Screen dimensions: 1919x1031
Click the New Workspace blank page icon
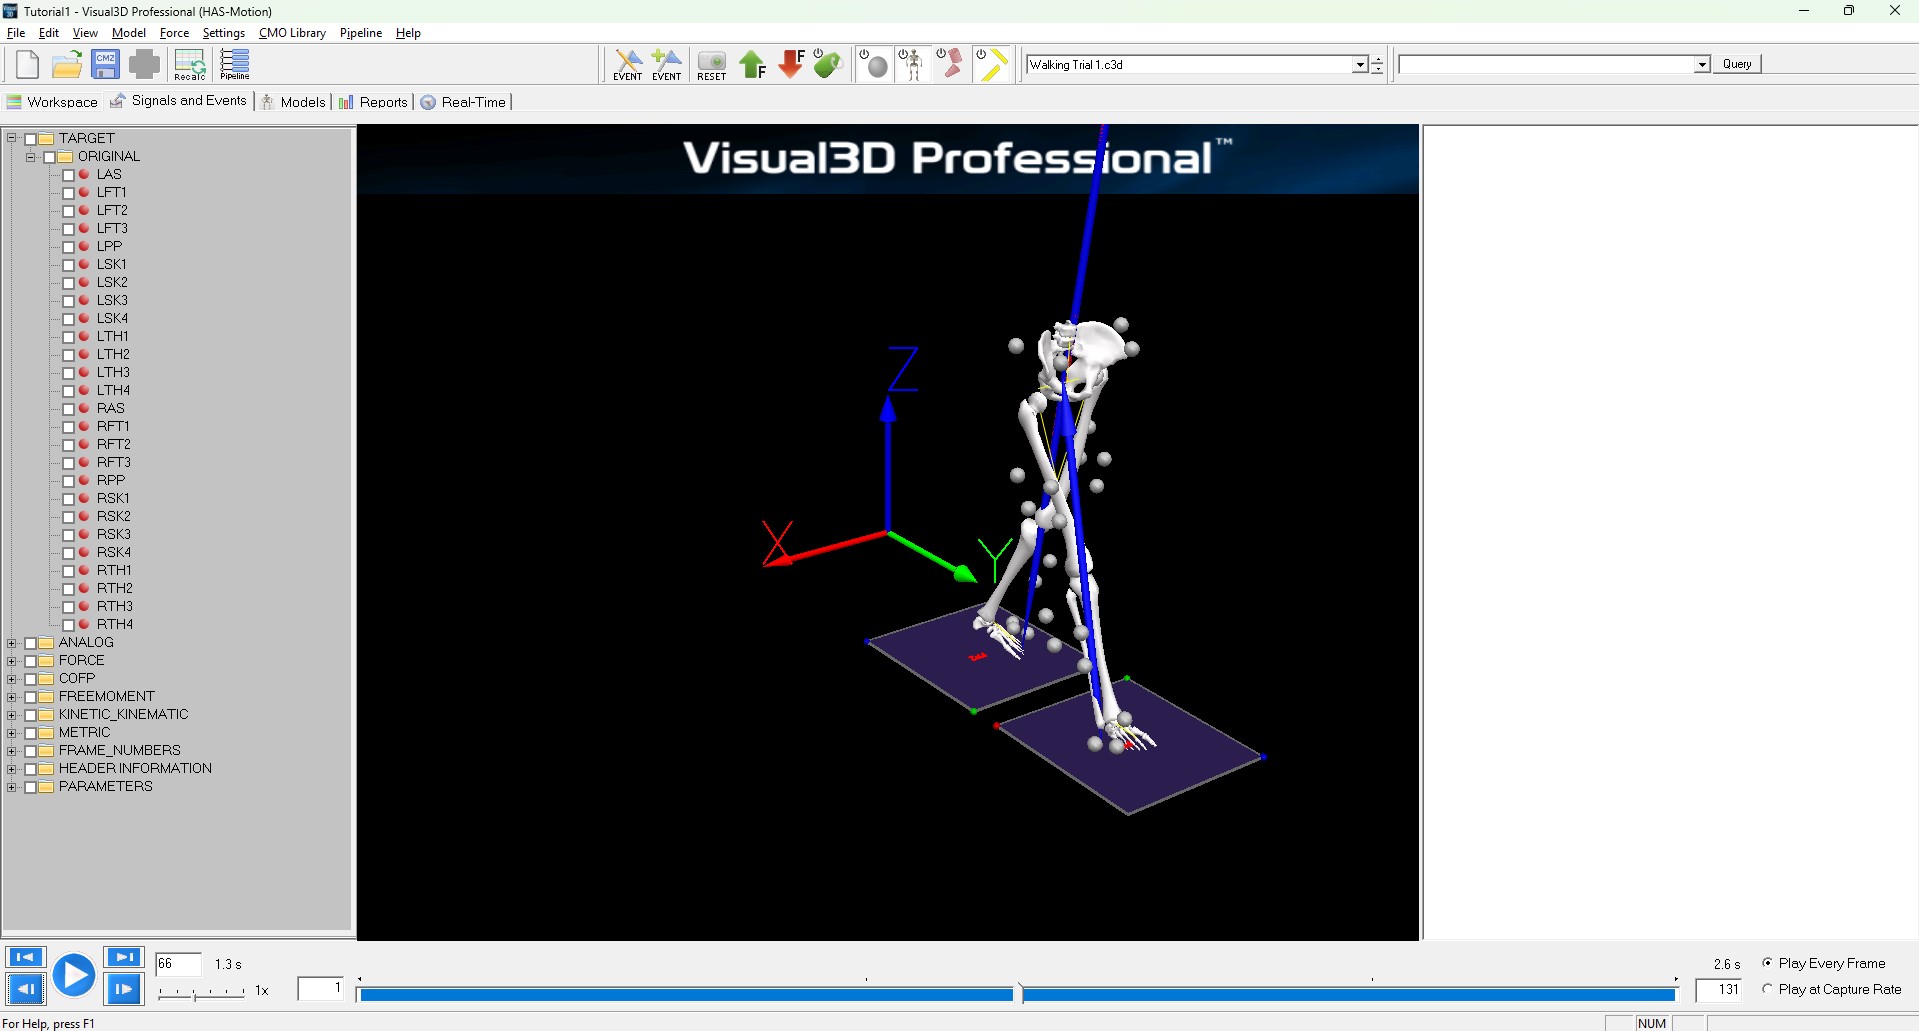click(x=28, y=65)
